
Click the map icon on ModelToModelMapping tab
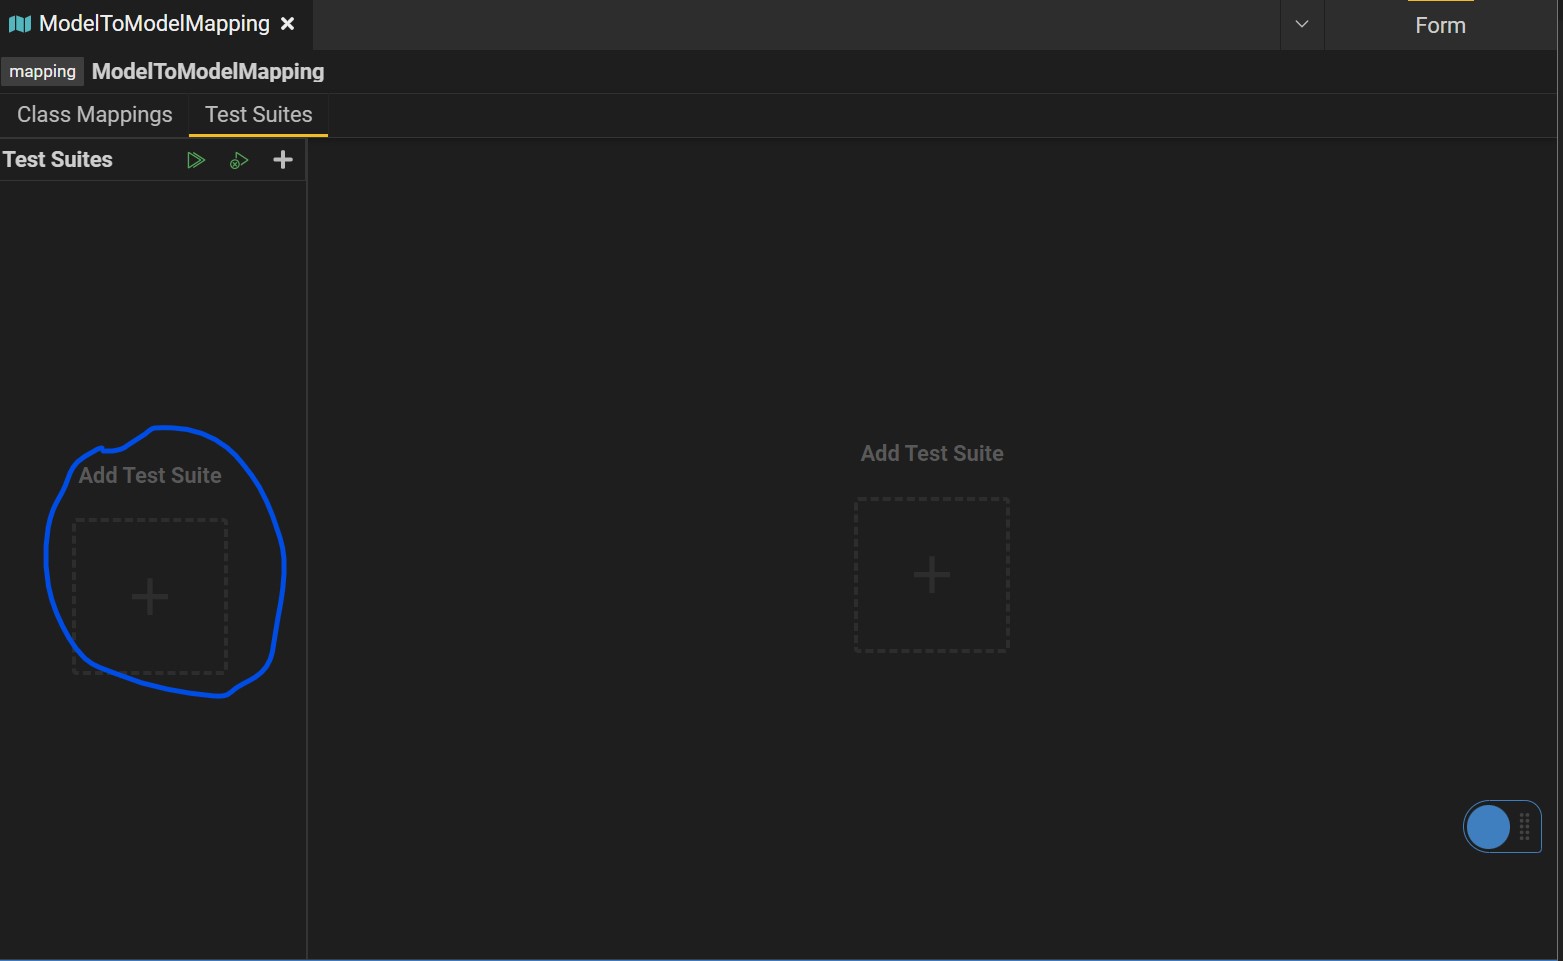(20, 24)
